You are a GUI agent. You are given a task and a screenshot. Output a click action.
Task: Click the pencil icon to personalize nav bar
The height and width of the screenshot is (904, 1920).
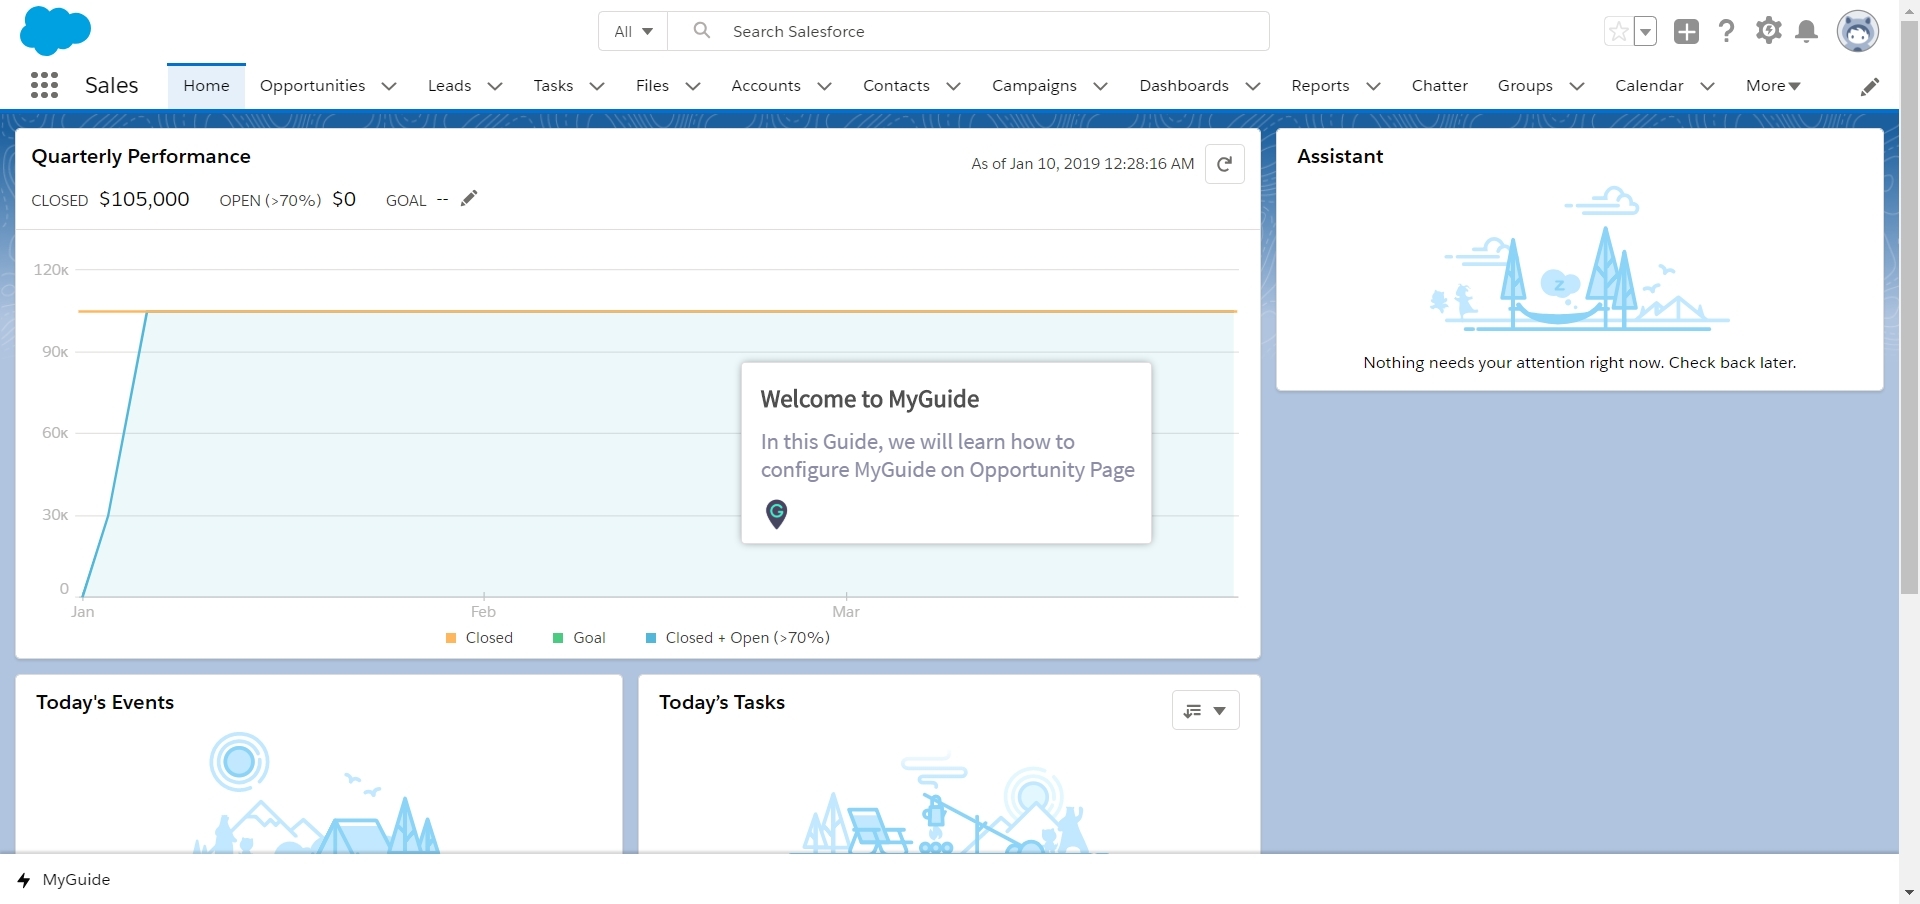1869,86
